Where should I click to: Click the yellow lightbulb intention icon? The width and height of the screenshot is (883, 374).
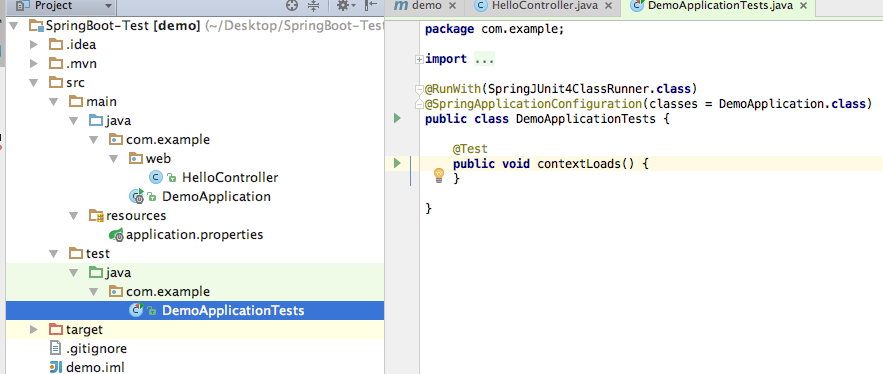439,176
